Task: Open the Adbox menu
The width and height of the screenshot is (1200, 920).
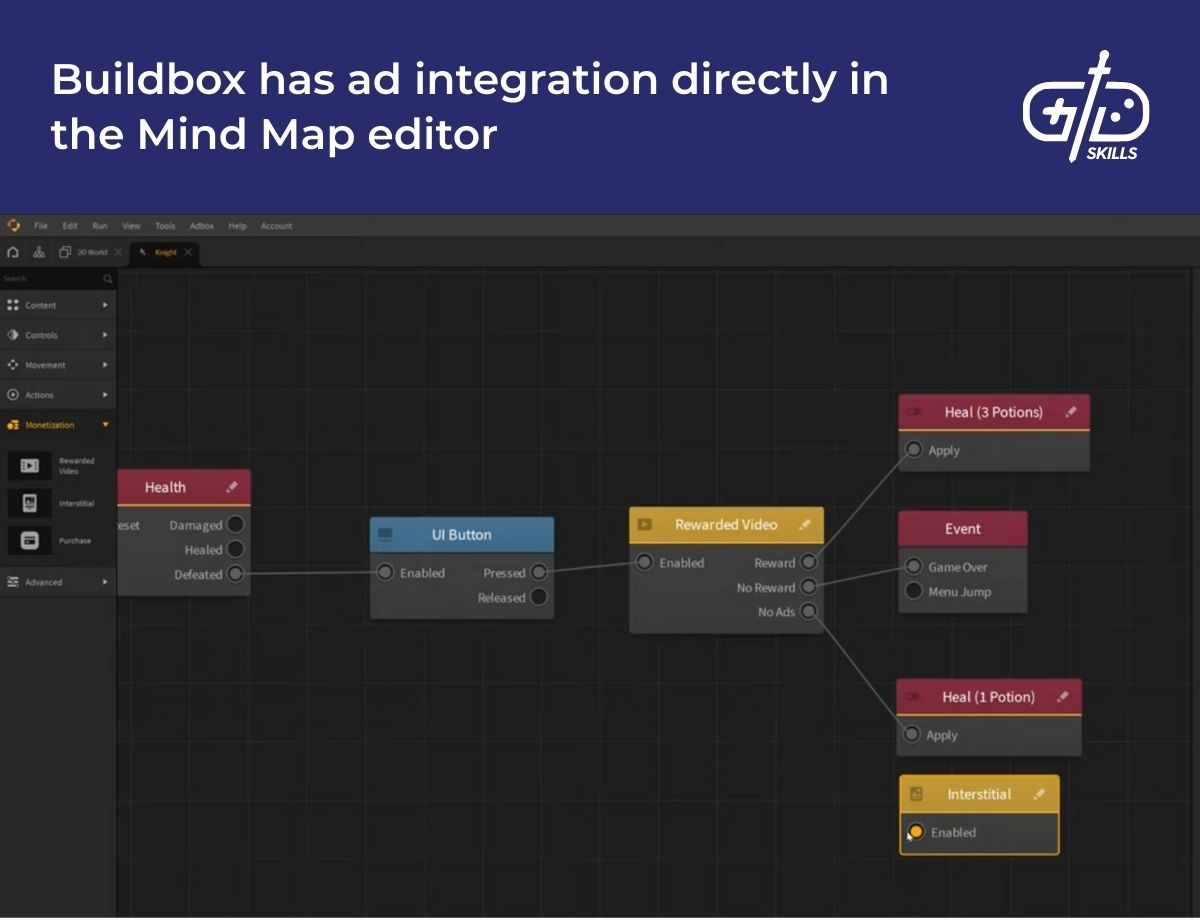Action: coord(201,225)
